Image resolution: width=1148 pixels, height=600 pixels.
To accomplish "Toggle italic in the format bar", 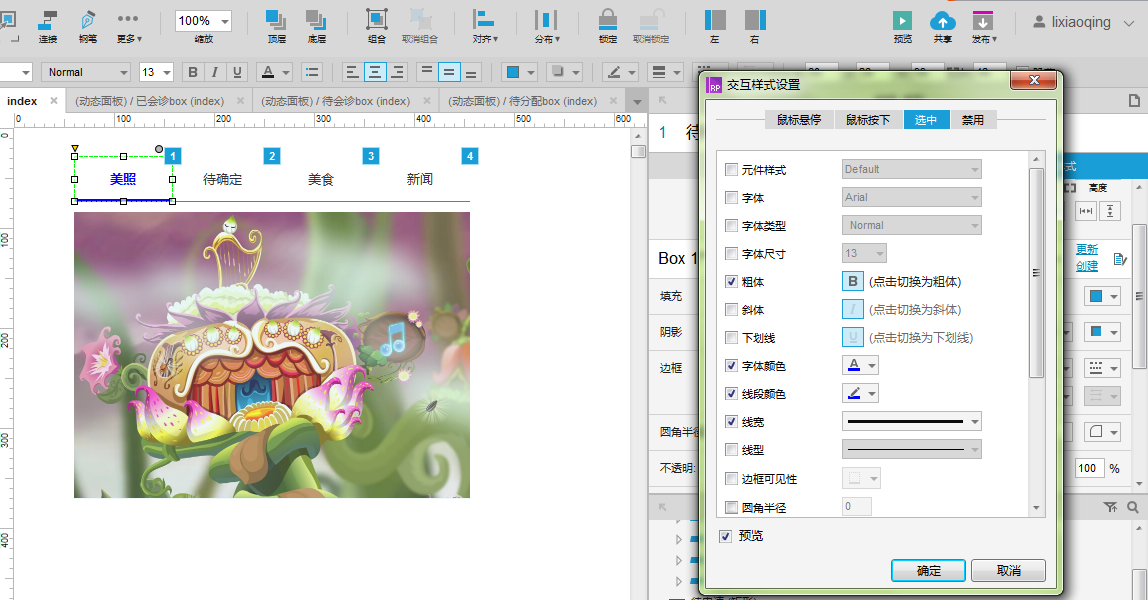I will (x=215, y=72).
